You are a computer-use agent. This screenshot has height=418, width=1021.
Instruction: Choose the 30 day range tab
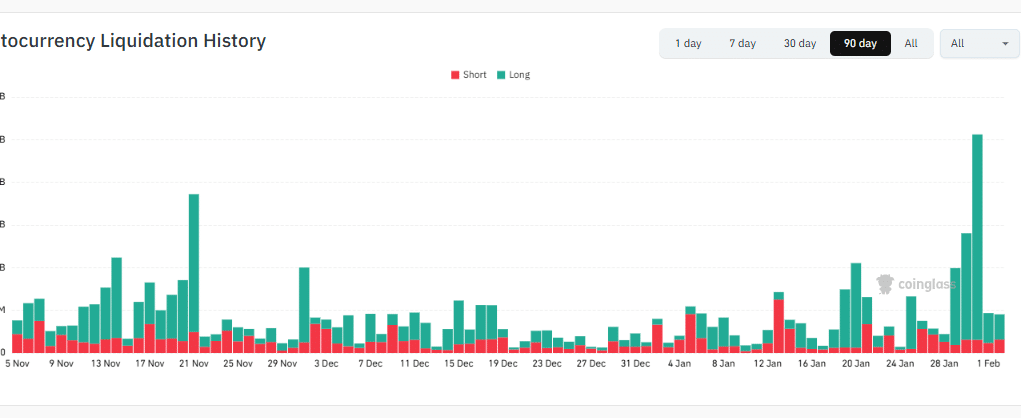800,44
